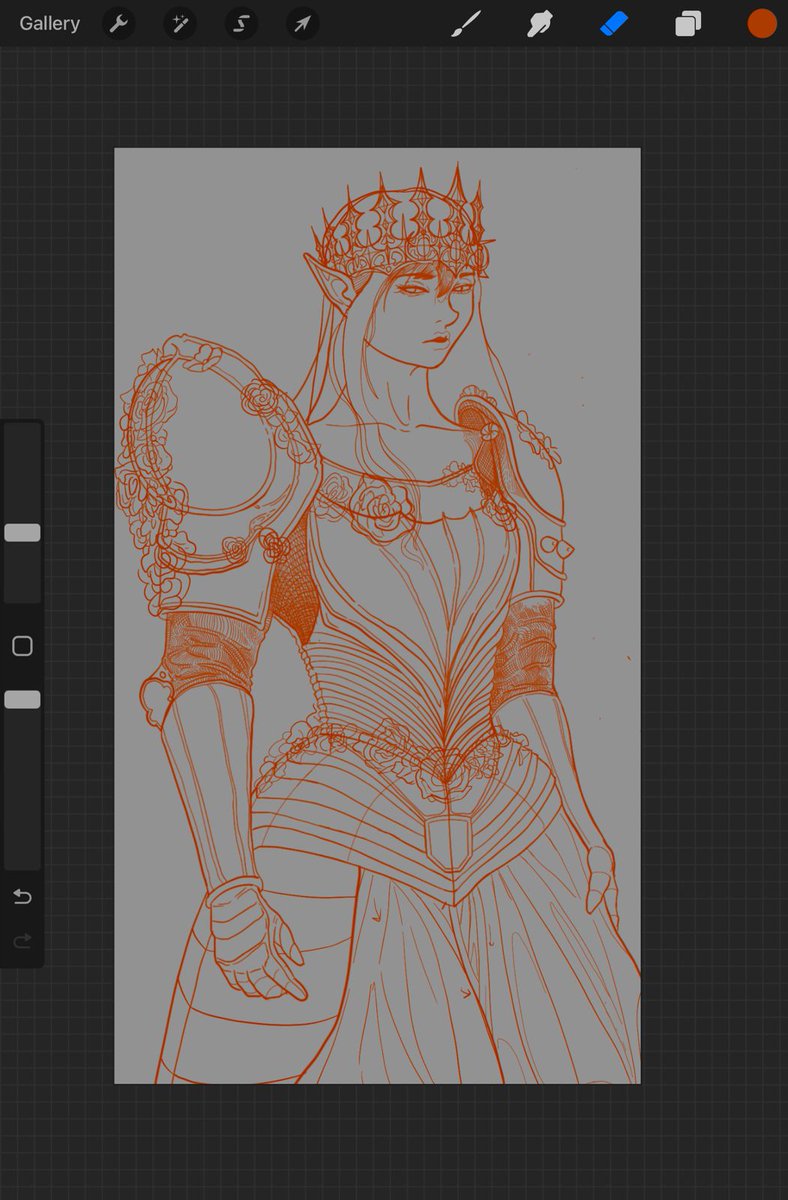This screenshot has height=1200, width=788.
Task: Activate the Selection tool
Action: point(241,24)
